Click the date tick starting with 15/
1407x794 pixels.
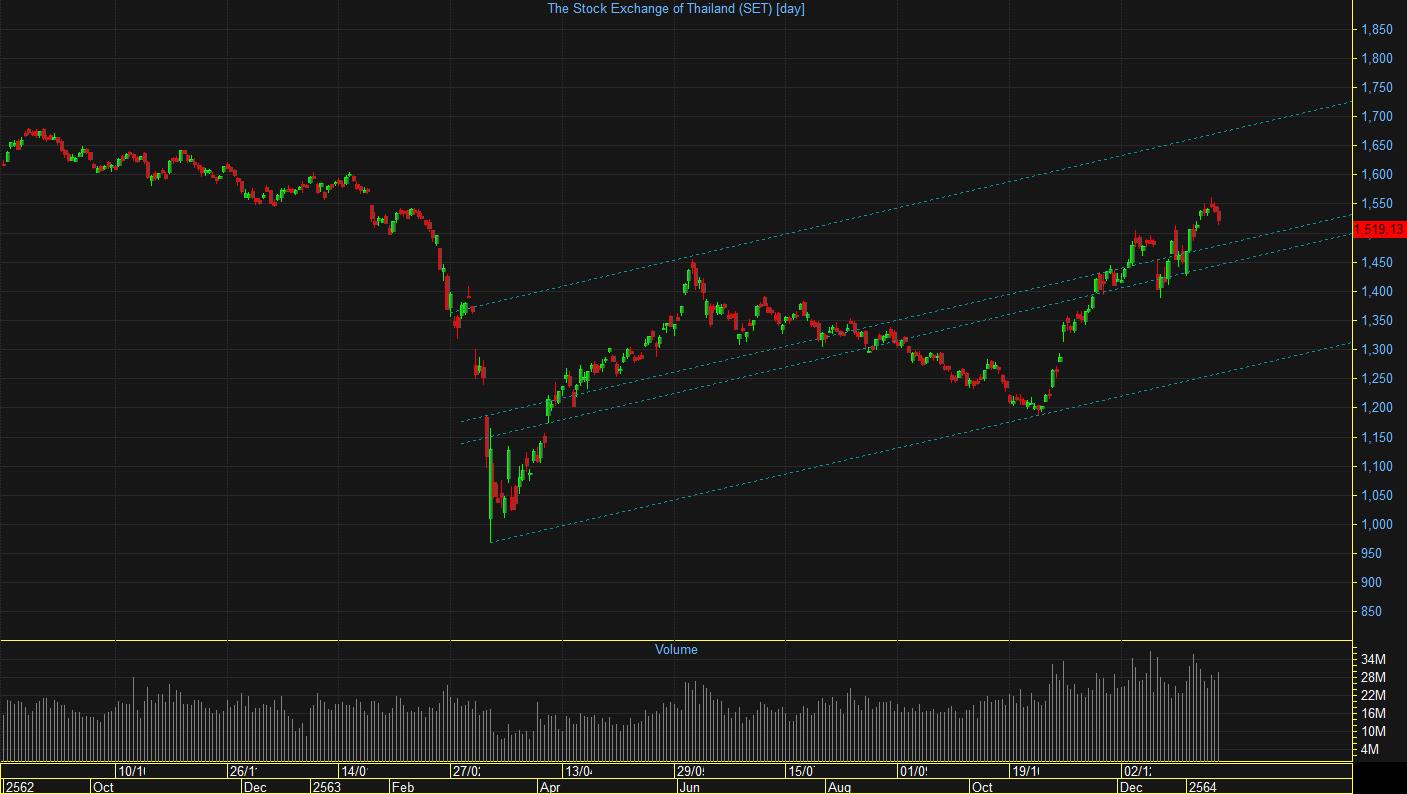[x=801, y=772]
